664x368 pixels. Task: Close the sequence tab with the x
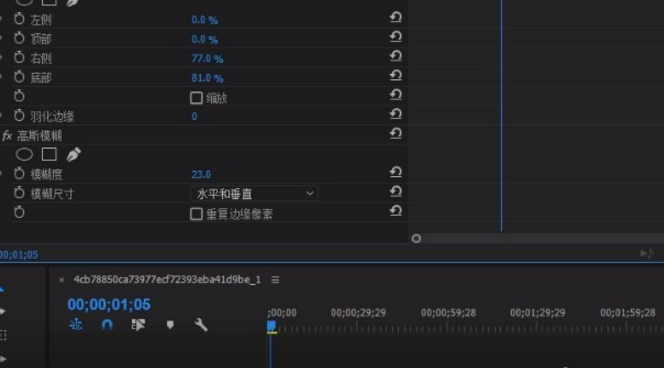point(61,280)
